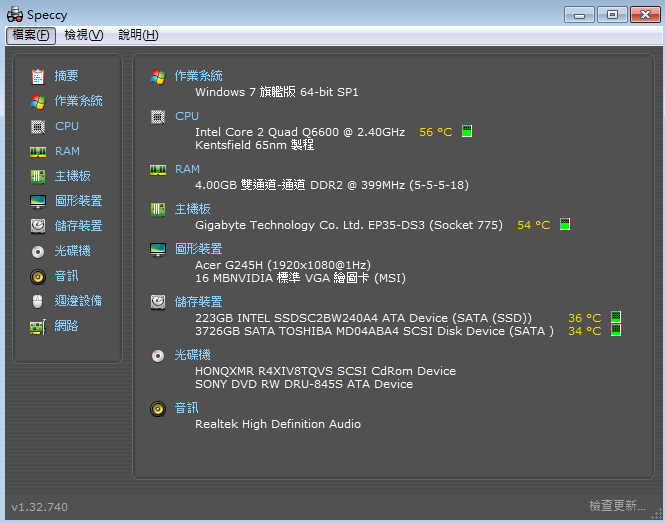Select CPU label in the sidebar
665x523 pixels.
point(67,126)
